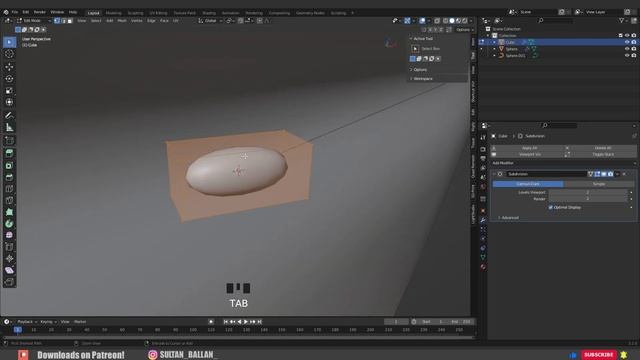This screenshot has height=360, width=640.
Task: Switch to vertex select mode
Action: (x=57, y=20)
